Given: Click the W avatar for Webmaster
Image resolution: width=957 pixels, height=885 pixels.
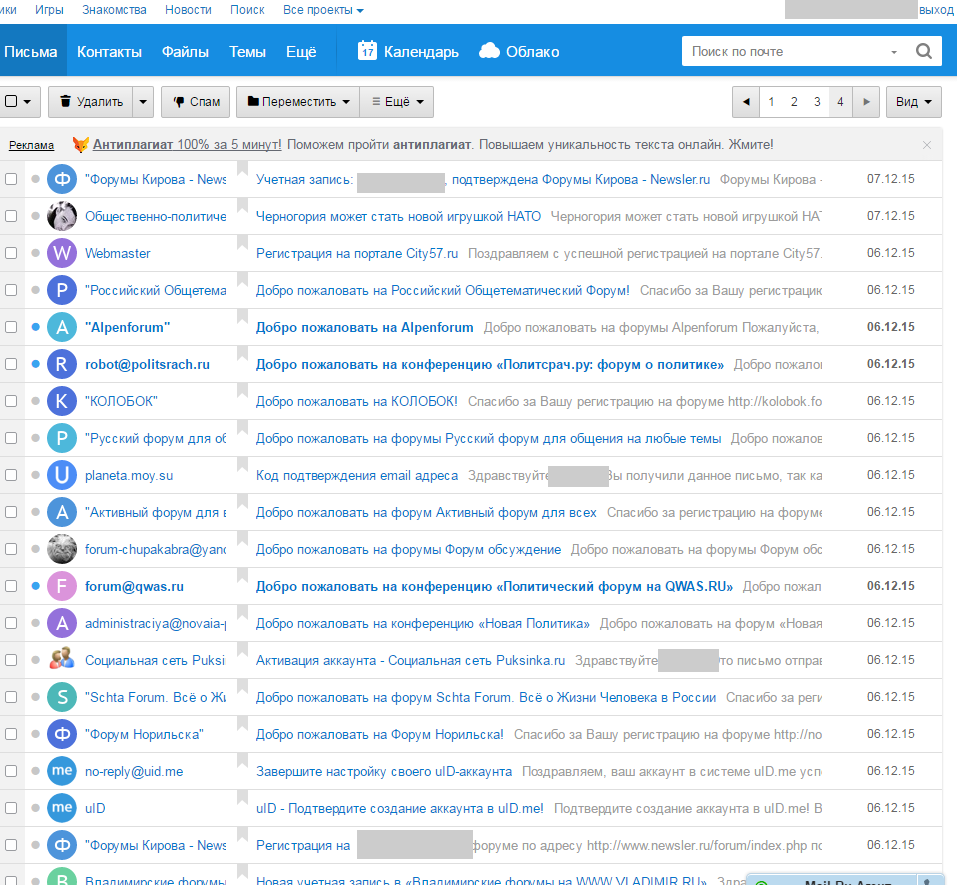Looking at the screenshot, I should (x=62, y=253).
